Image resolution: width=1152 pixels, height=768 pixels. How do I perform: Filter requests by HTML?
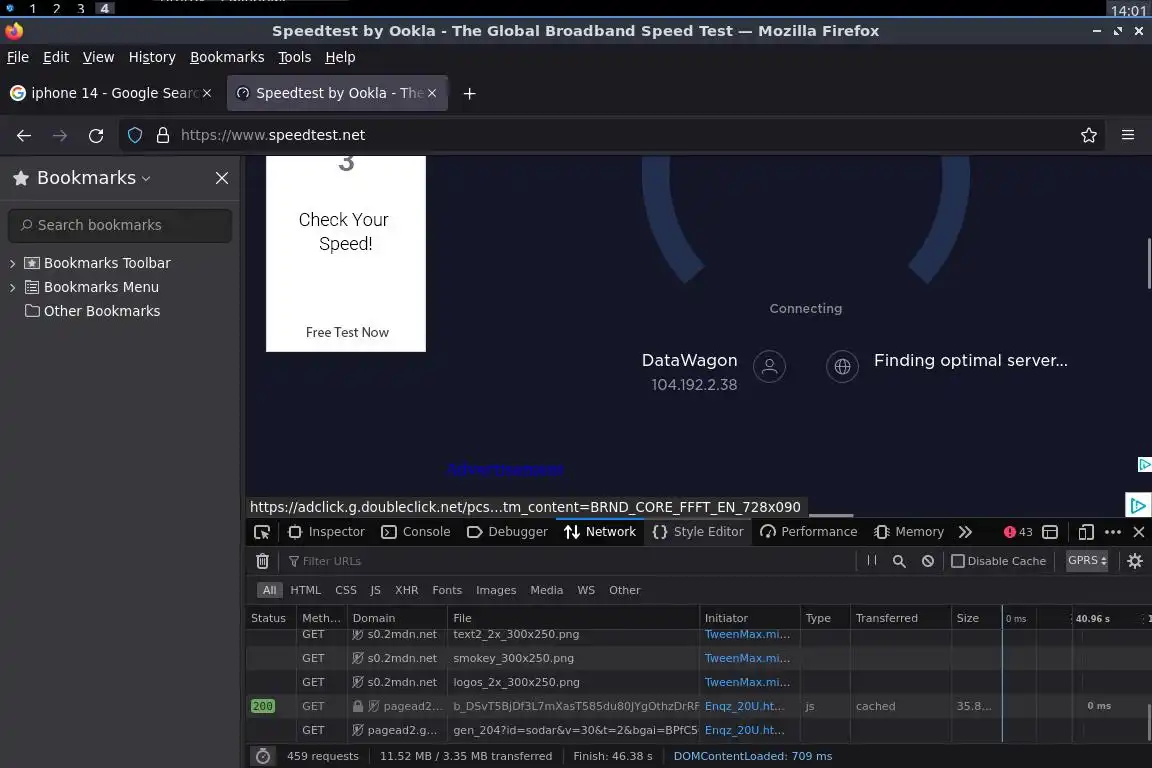(306, 590)
